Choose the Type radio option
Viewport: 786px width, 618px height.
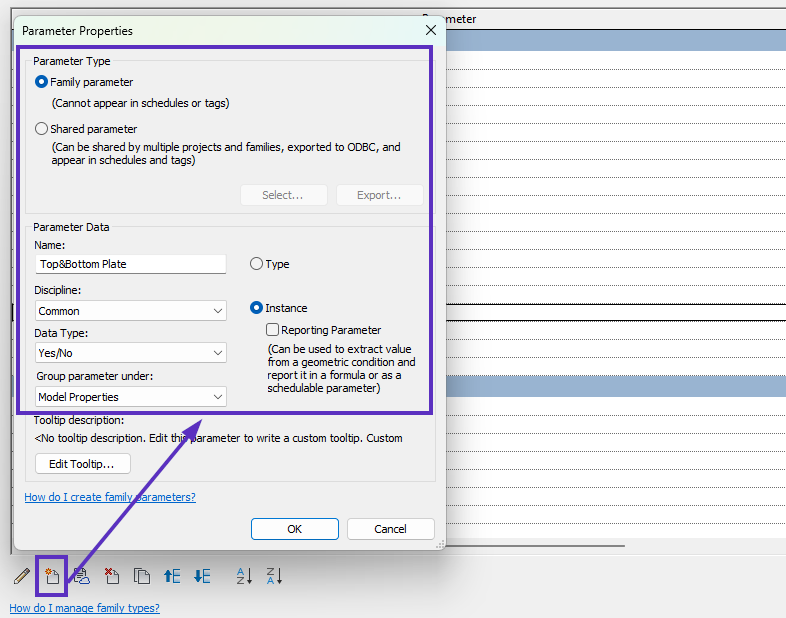point(257,264)
